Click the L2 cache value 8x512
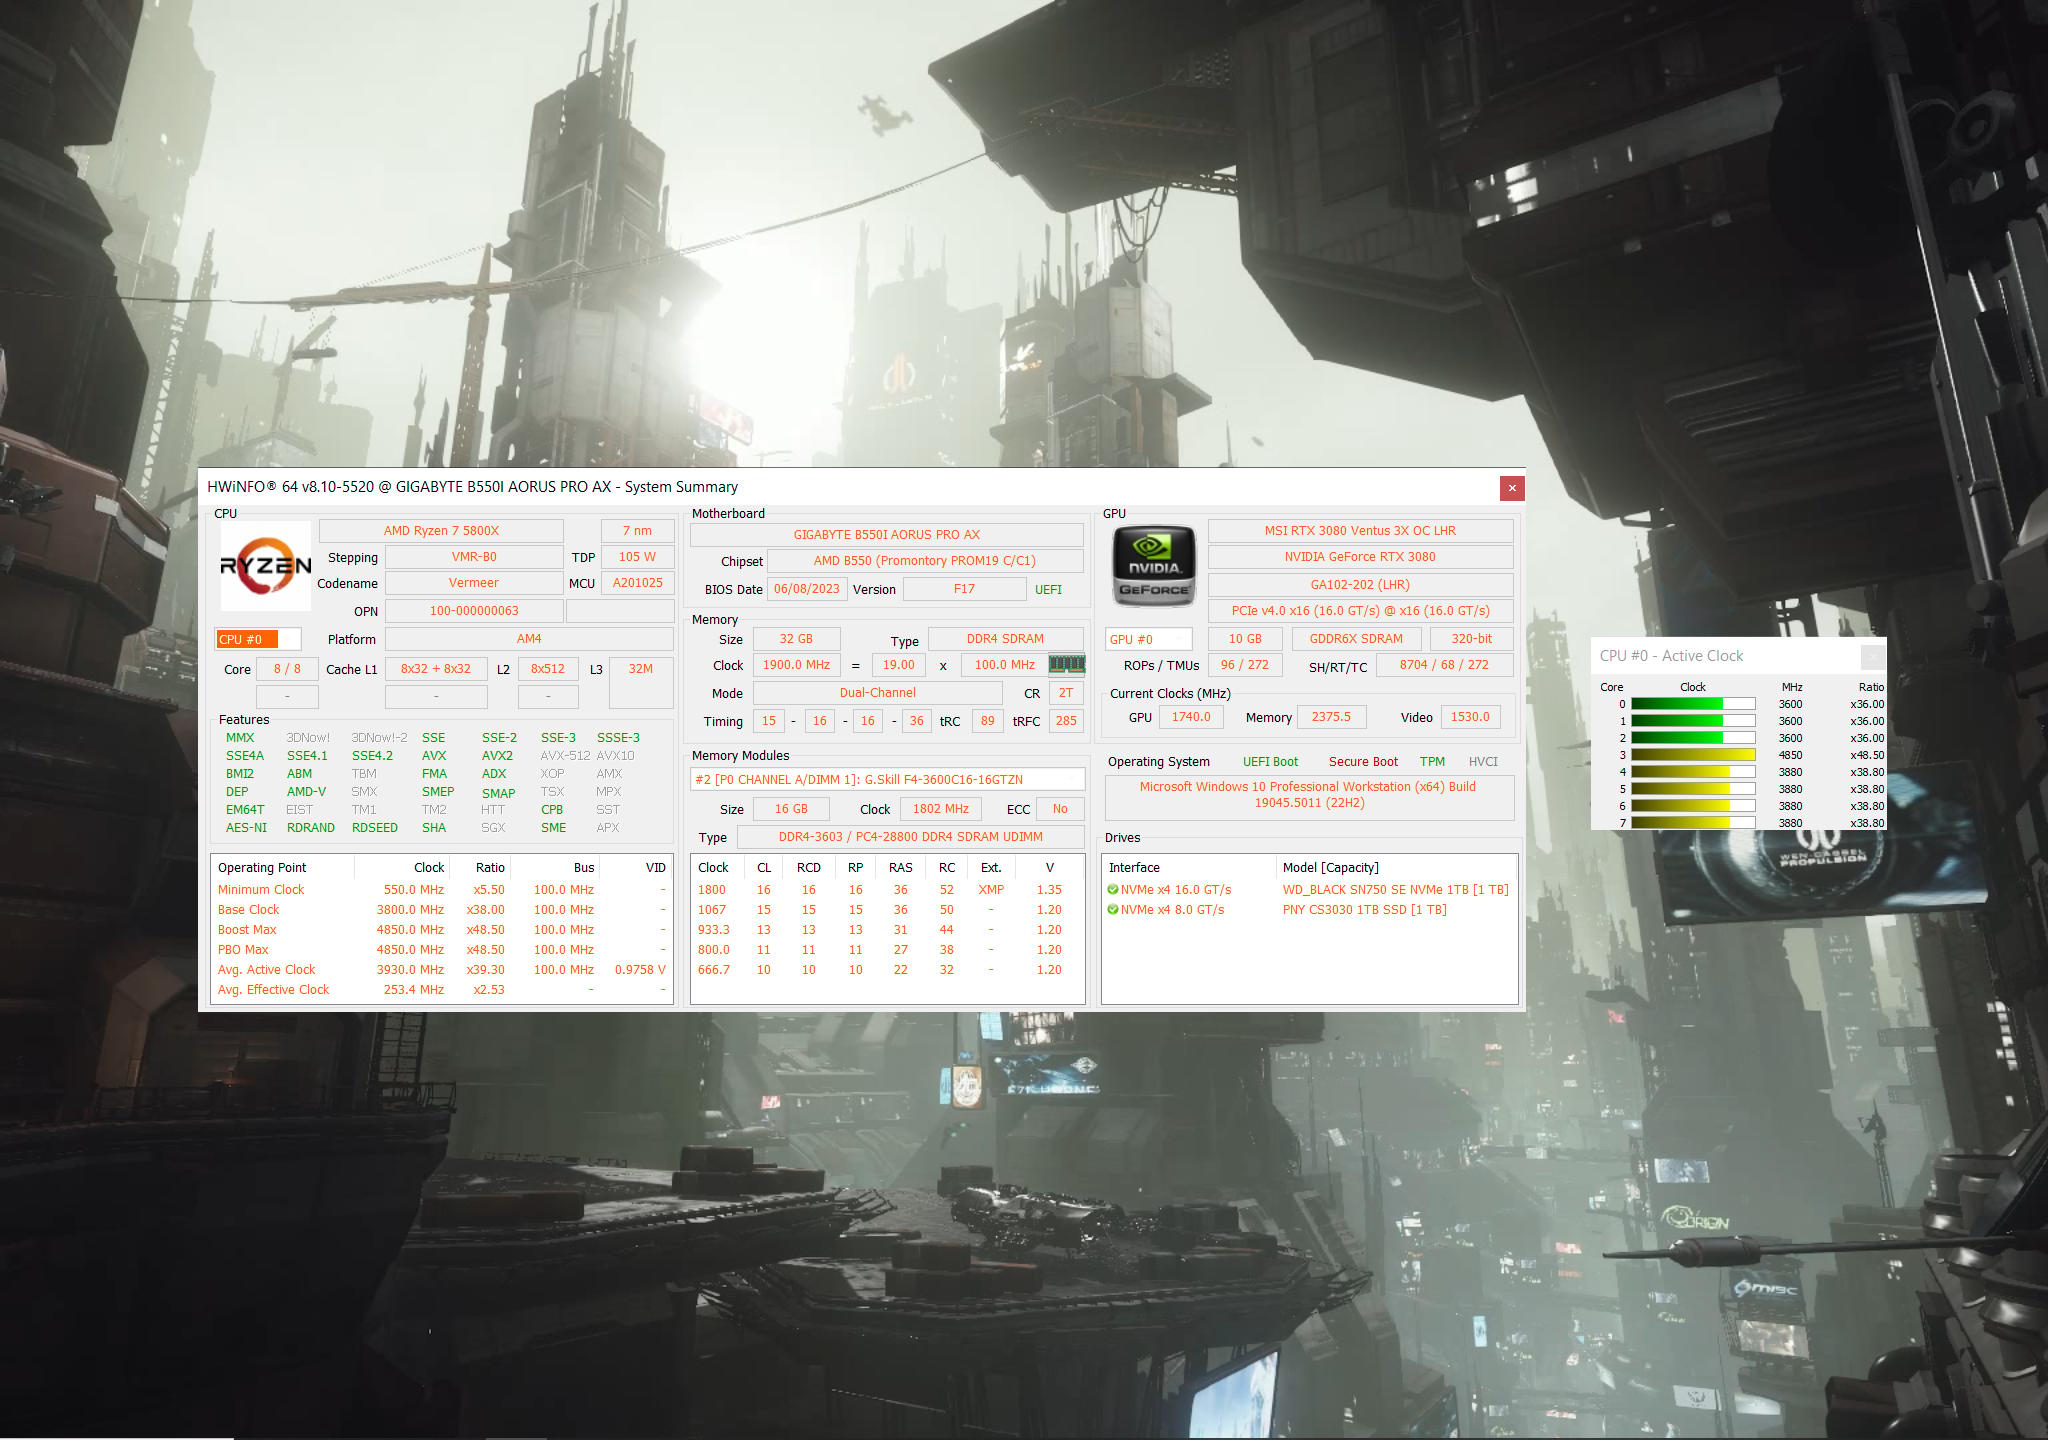2048x1440 pixels. [548, 669]
